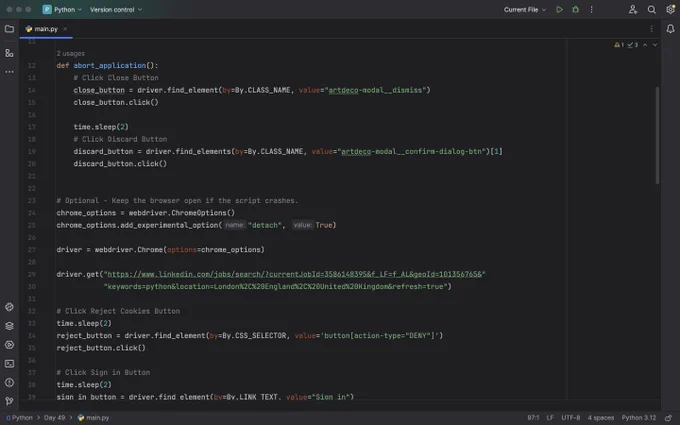Go to next highlighted problem arrow
Viewport: 680px width, 425px height.
[x=655, y=45]
